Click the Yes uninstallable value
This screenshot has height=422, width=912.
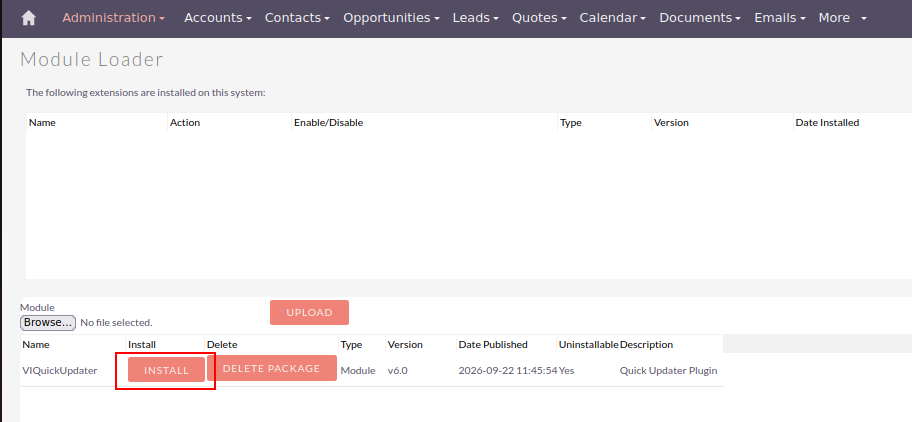coord(567,370)
